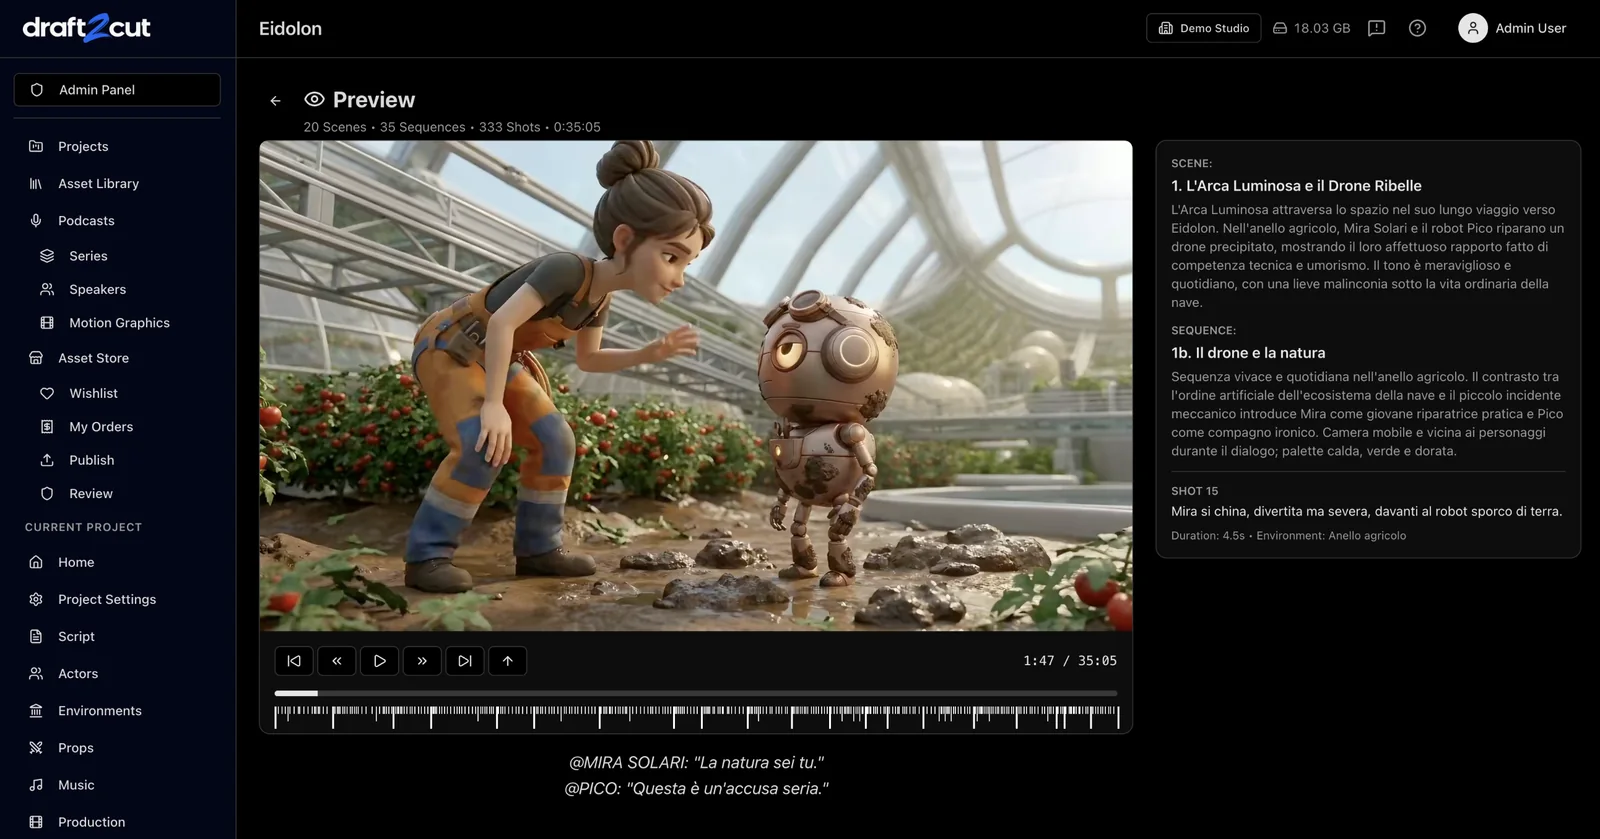The image size is (1600, 839).
Task: Open Motion Graphics
Action: point(117,323)
